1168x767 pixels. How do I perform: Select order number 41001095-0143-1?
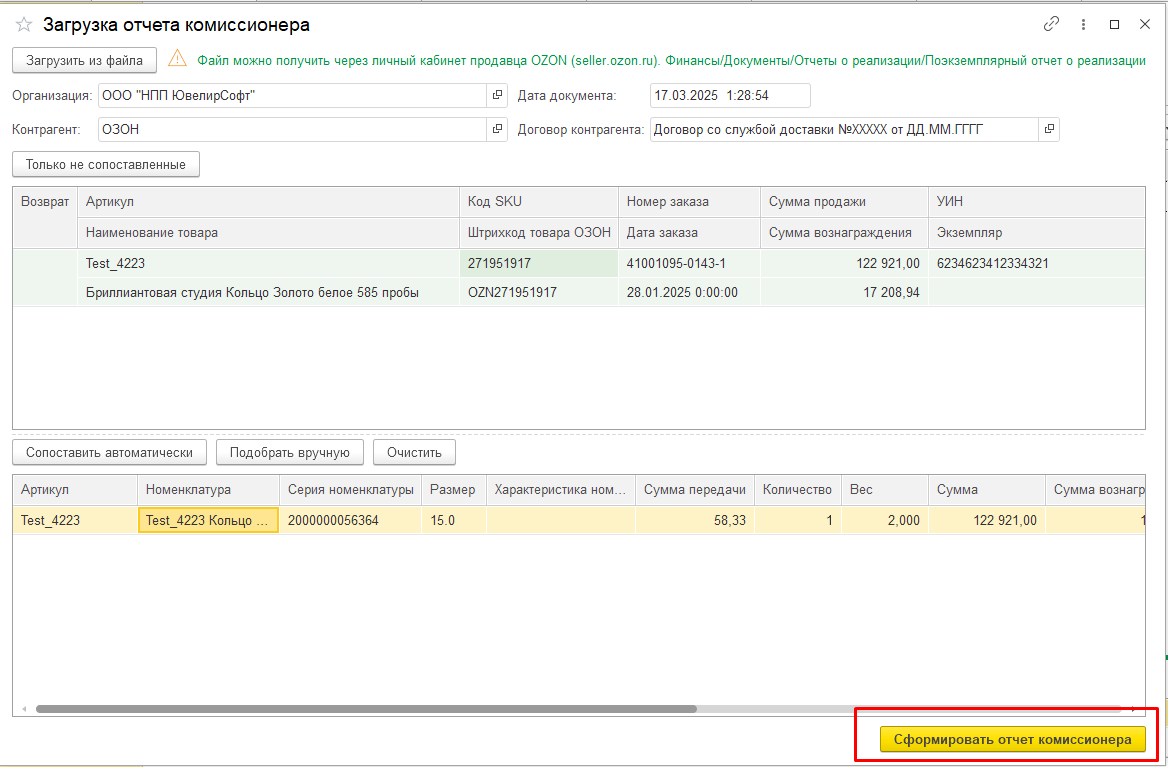[x=689, y=264]
